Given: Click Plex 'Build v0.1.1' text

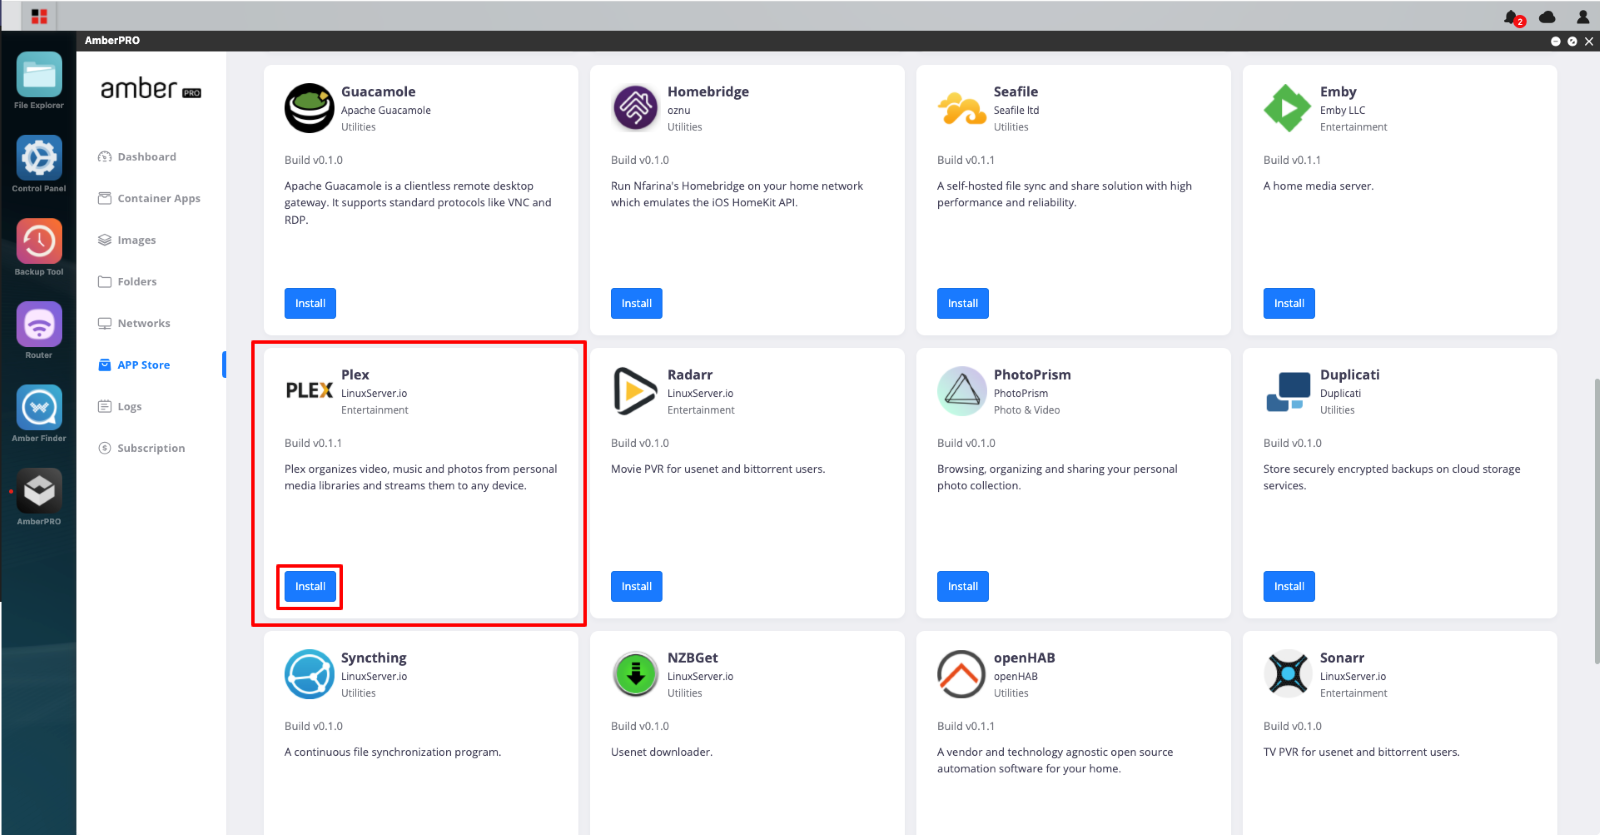Looking at the screenshot, I should (x=313, y=443).
